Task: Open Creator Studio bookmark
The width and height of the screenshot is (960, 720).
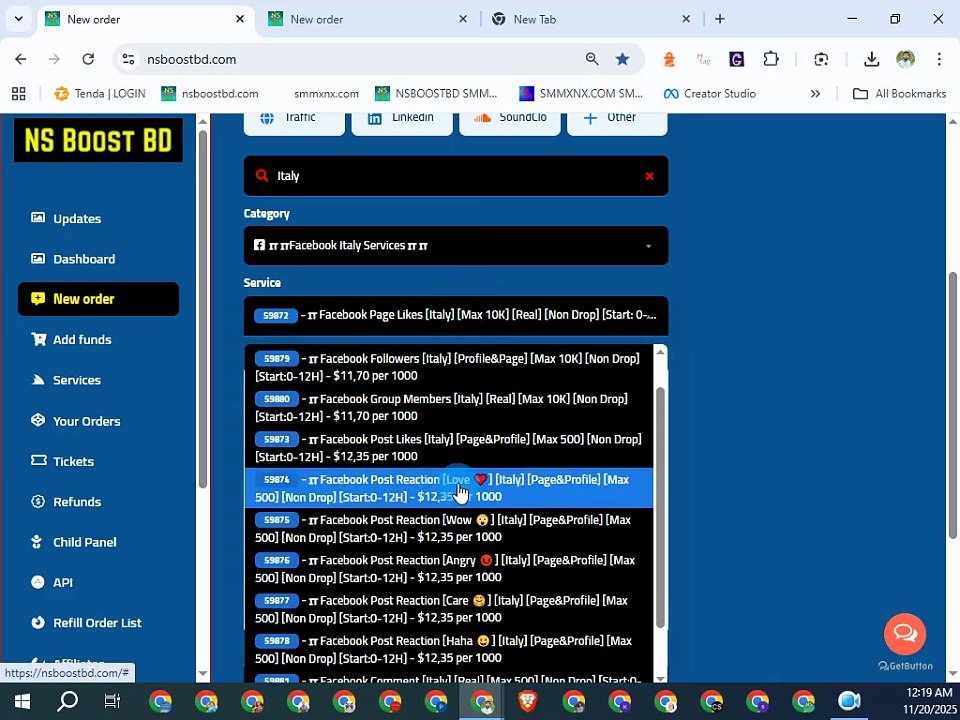Action: click(x=710, y=94)
